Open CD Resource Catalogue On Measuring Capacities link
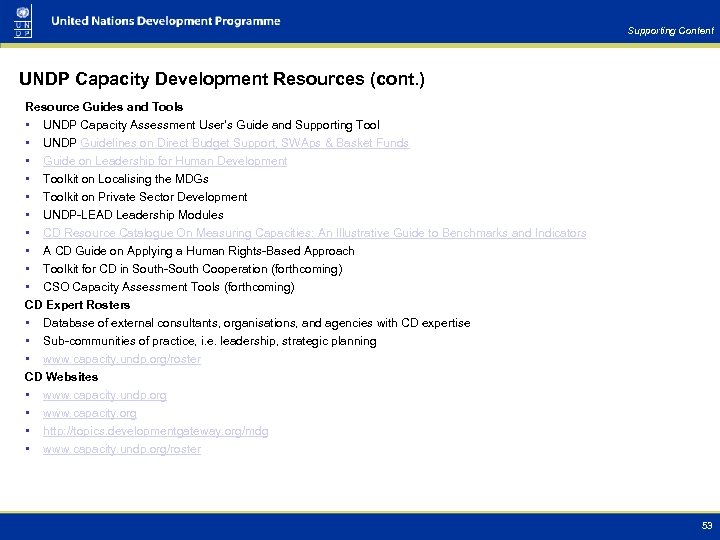The width and height of the screenshot is (720, 540). click(x=315, y=233)
